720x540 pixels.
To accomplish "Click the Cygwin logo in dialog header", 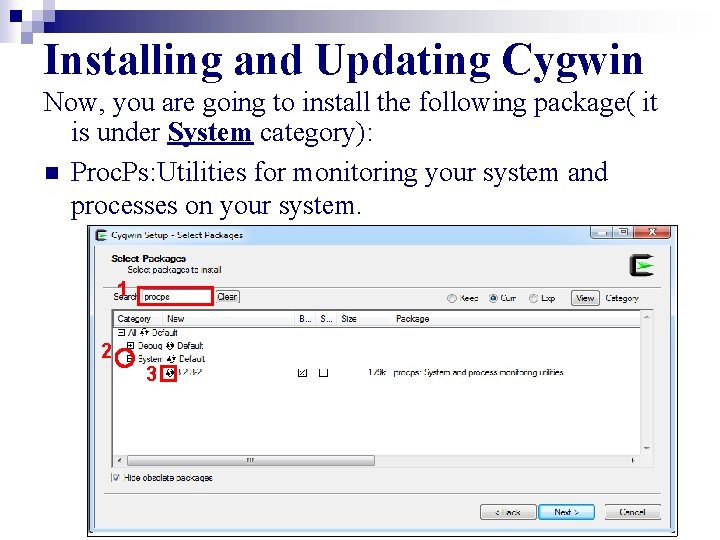I will click(641, 265).
